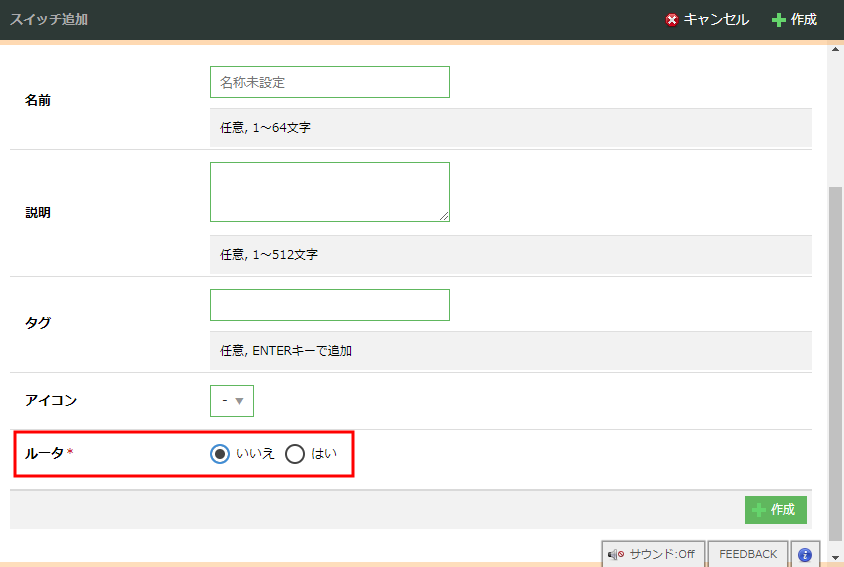The width and height of the screenshot is (844, 567).
Task: Select the はい radio button for ルータ
Action: point(295,454)
